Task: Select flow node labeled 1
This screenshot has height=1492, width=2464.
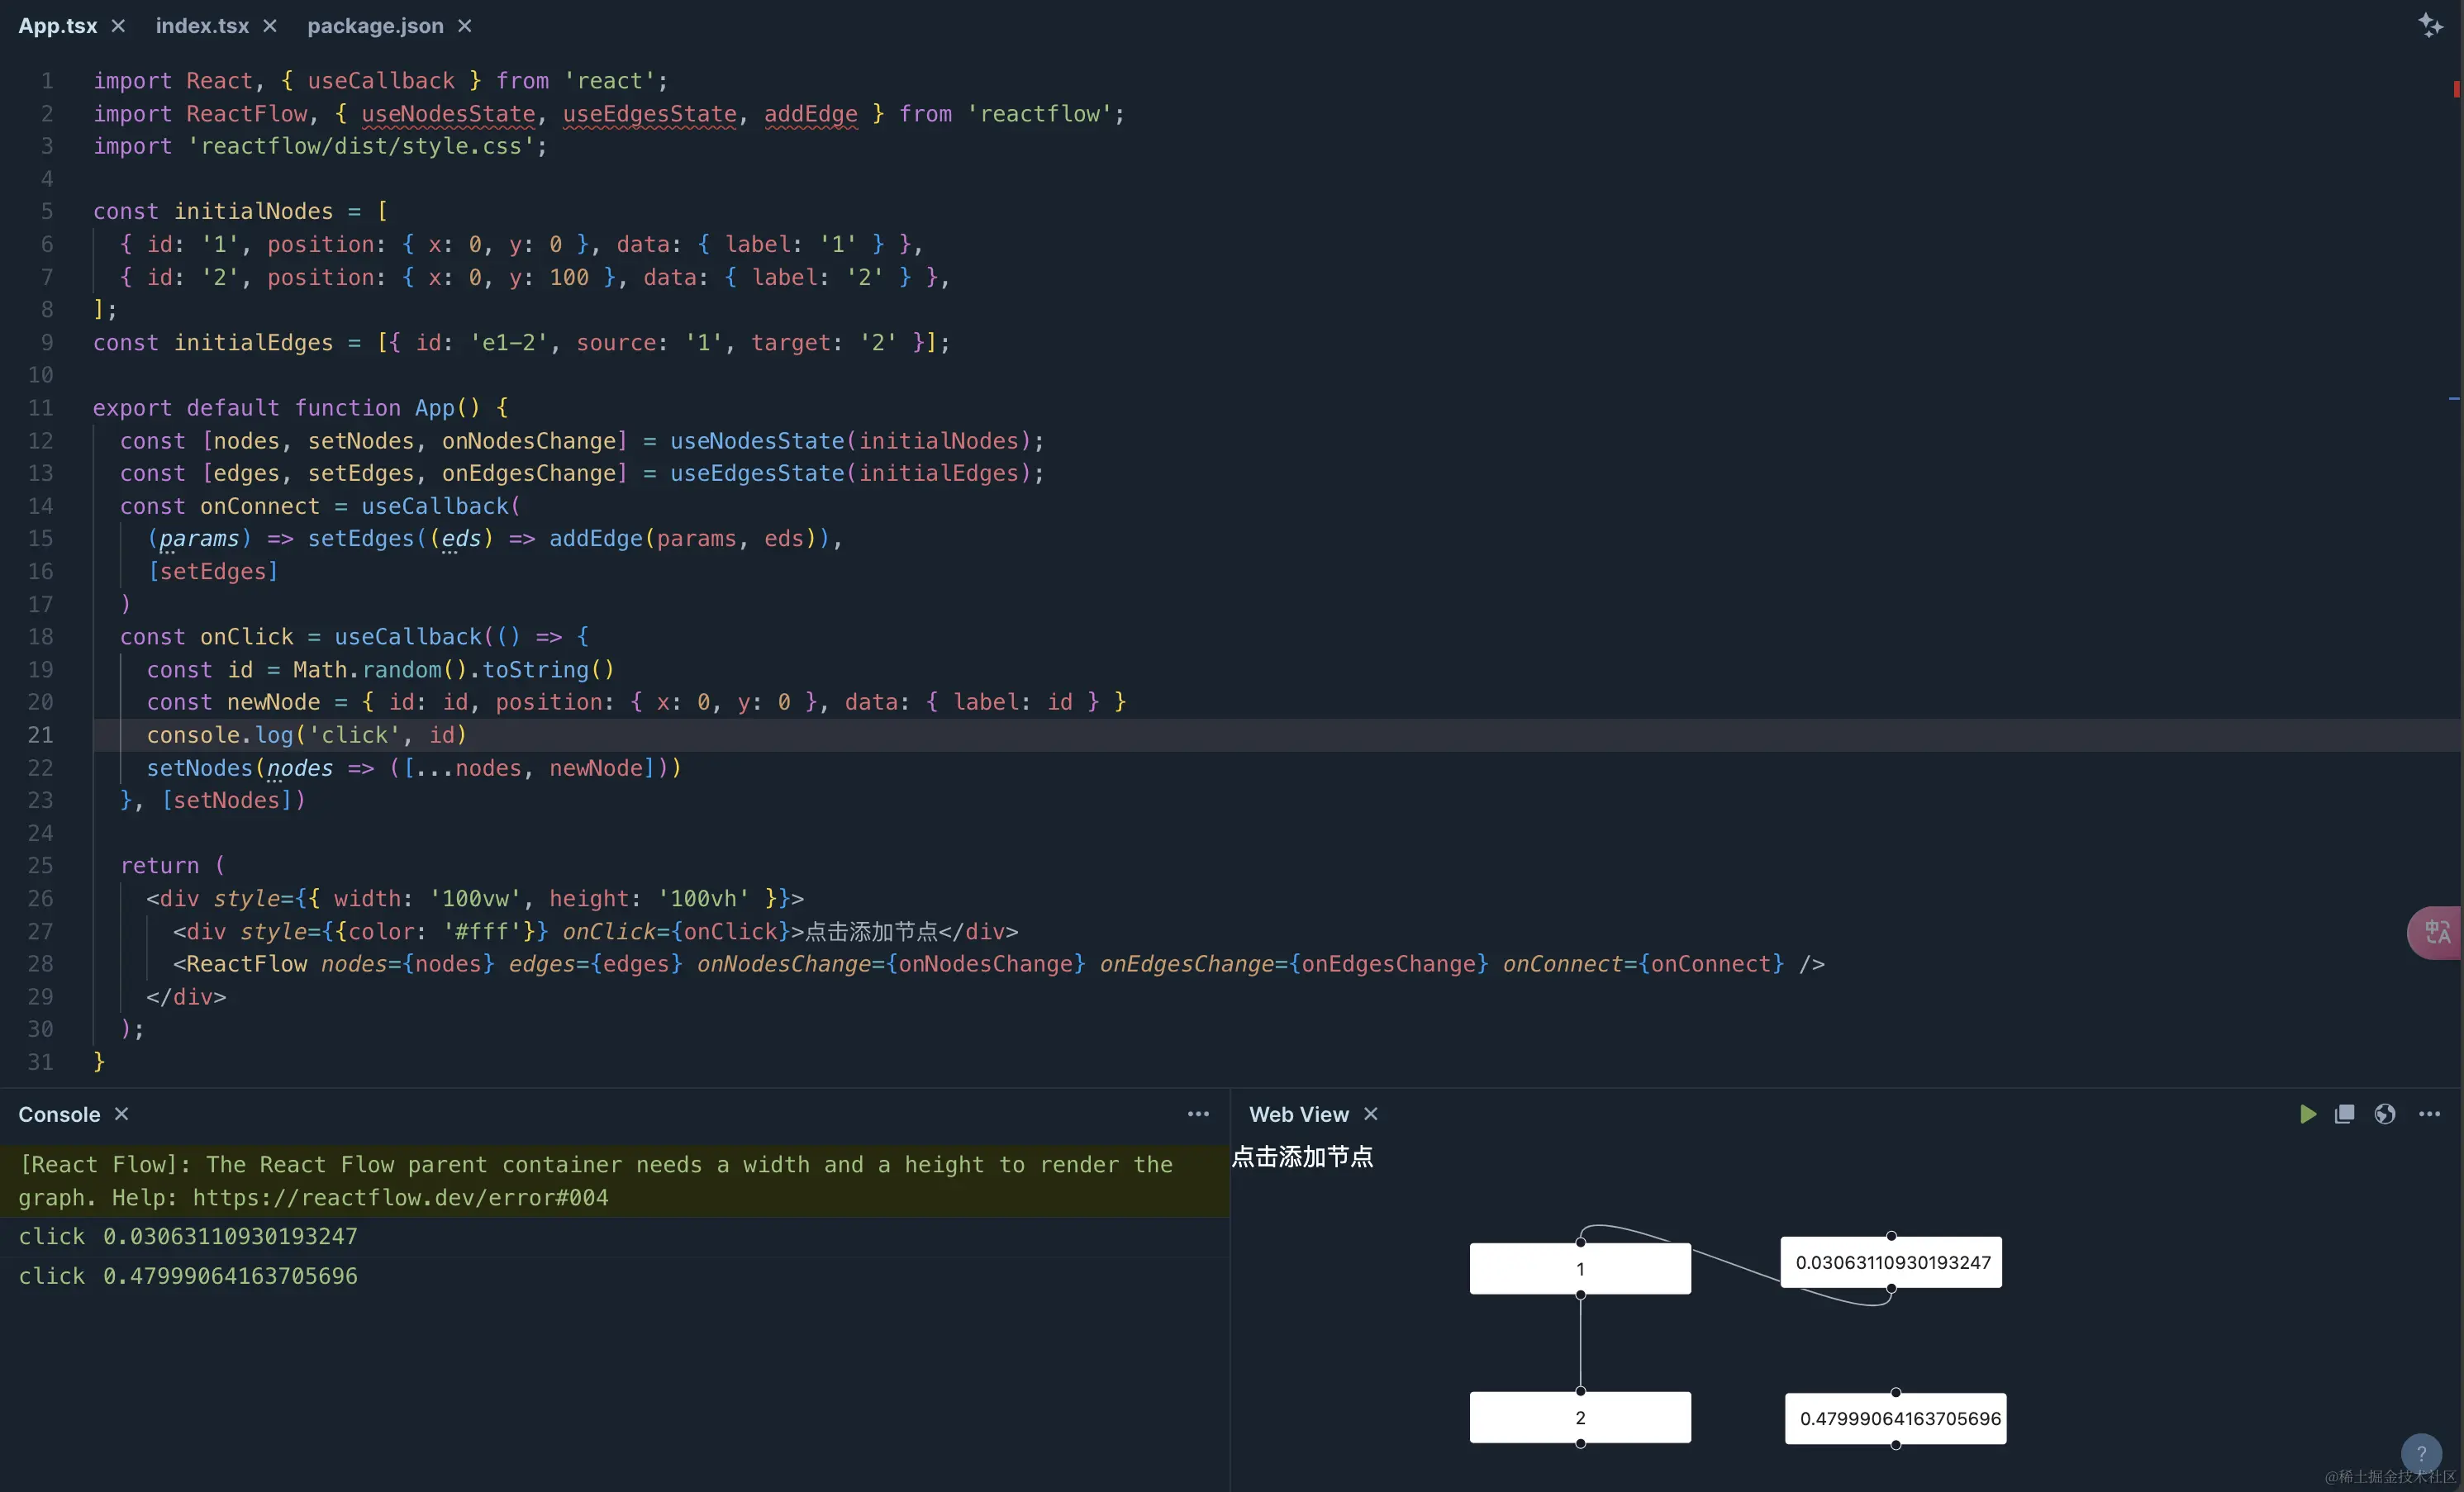Action: [1580, 1269]
